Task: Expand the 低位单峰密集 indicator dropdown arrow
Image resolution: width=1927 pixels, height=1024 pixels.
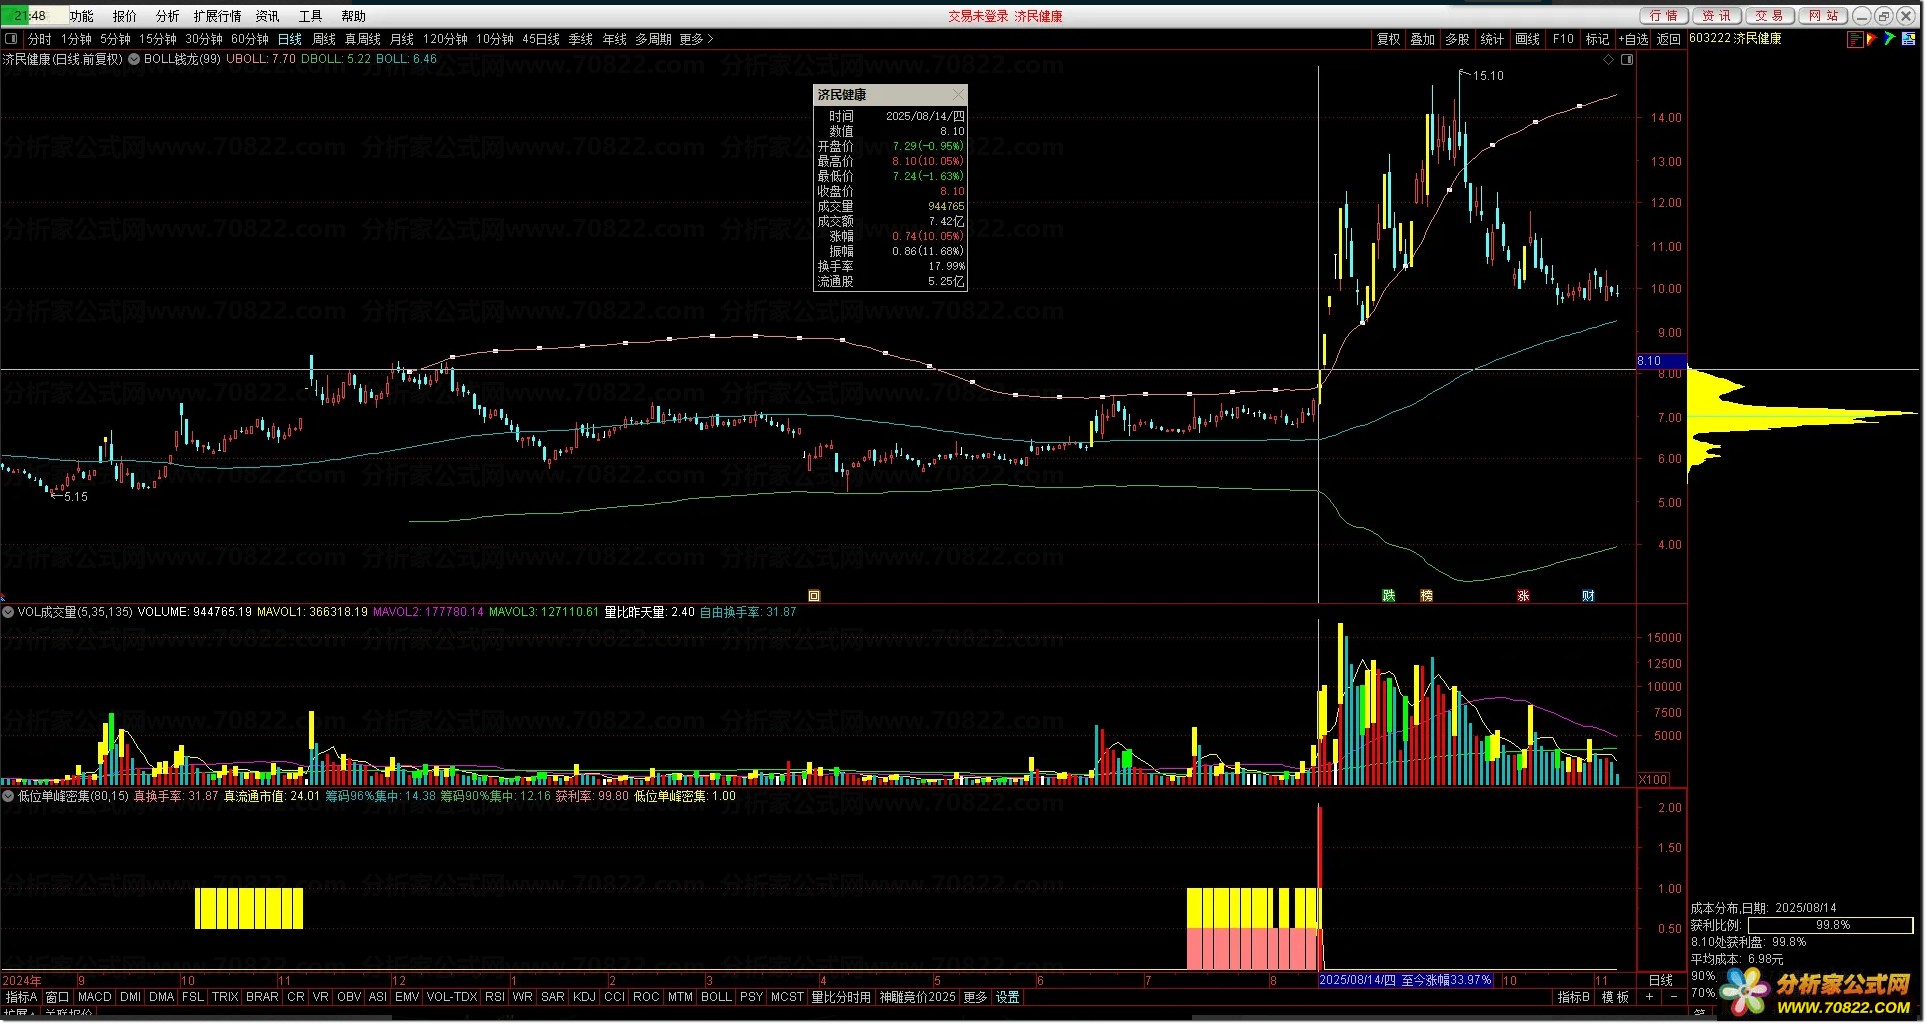Action: [x=8, y=796]
